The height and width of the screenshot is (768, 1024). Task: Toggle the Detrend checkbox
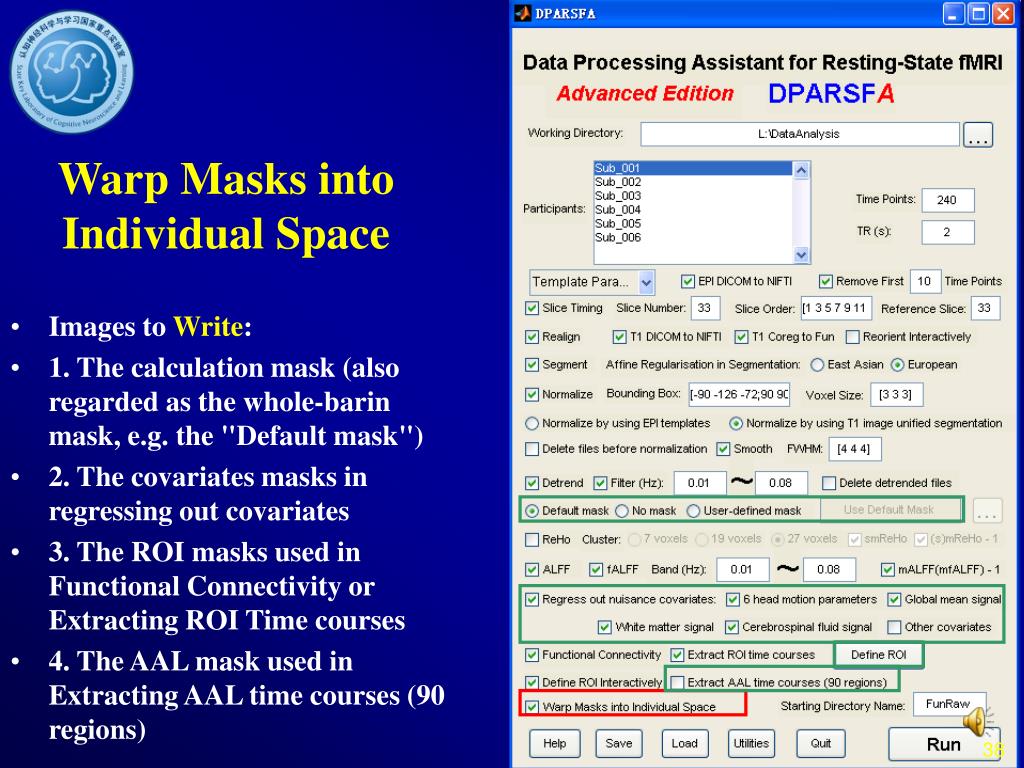[x=532, y=483]
